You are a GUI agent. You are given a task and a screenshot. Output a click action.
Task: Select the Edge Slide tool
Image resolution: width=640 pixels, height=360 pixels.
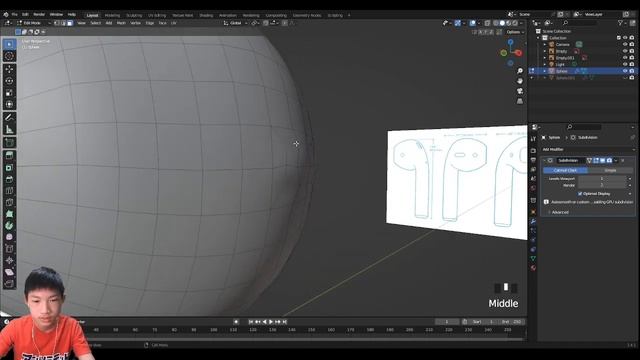(9, 249)
